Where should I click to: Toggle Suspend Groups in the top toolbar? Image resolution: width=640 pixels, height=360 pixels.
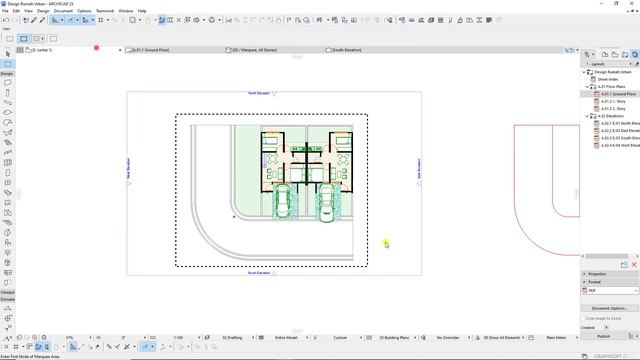click(x=162, y=20)
